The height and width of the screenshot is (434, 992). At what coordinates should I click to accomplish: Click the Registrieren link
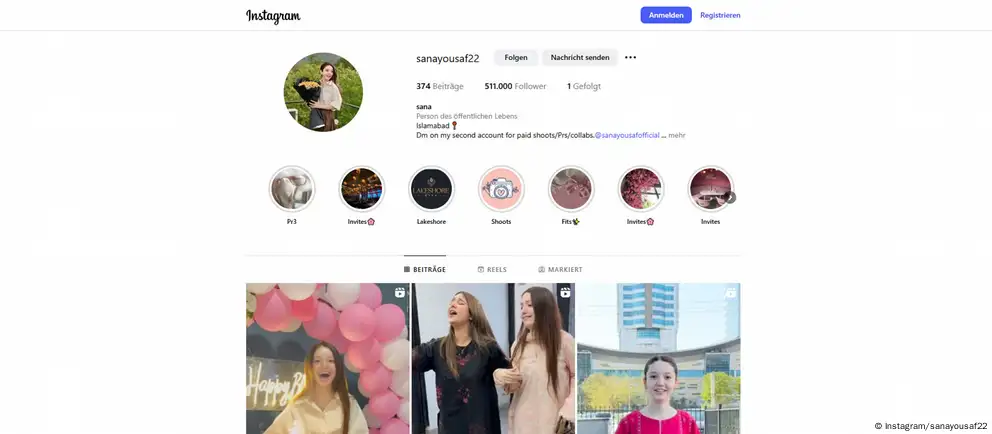720,15
